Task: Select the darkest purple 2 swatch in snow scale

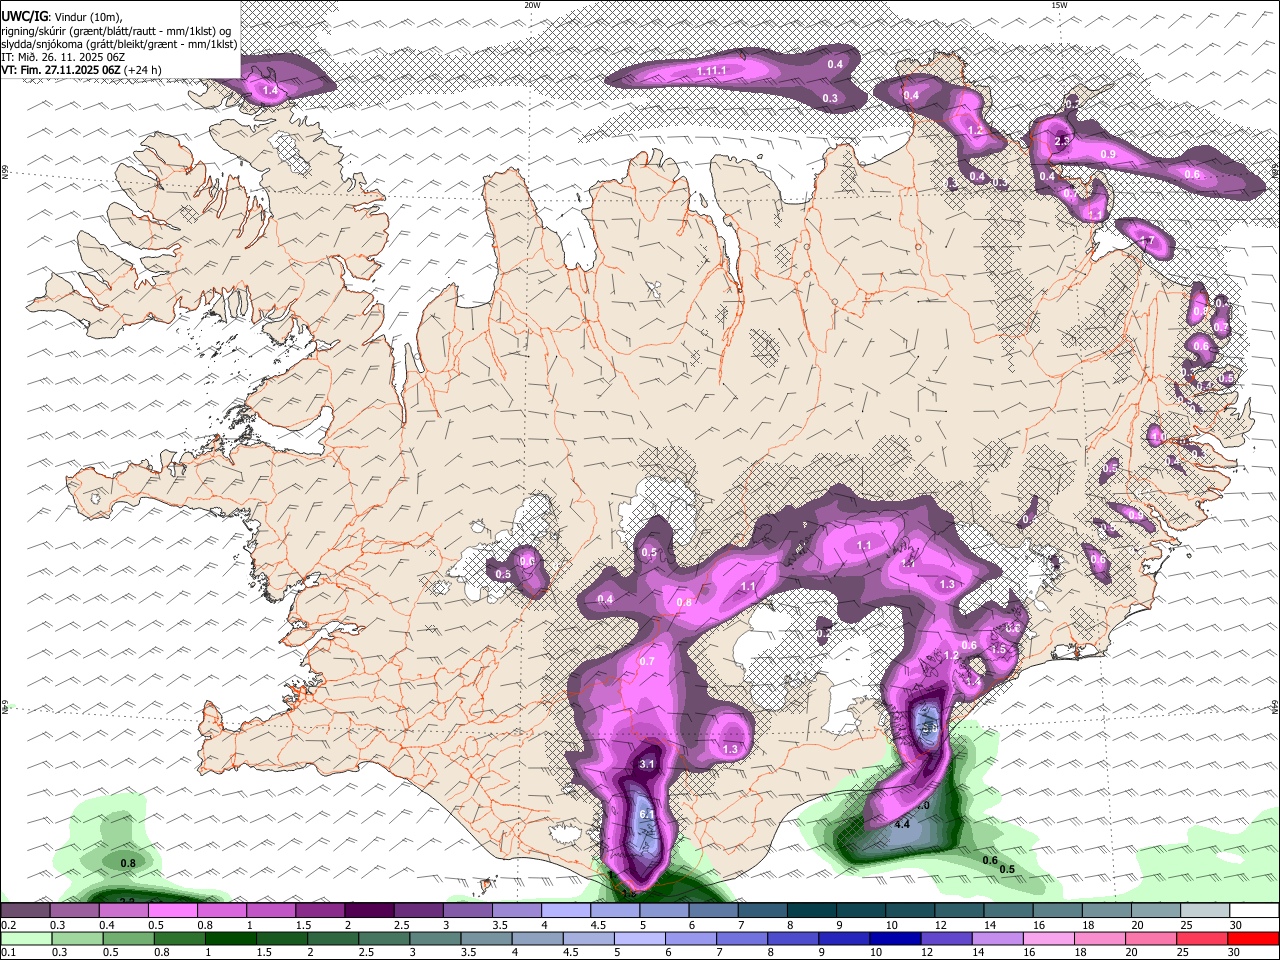Action: 368,911
